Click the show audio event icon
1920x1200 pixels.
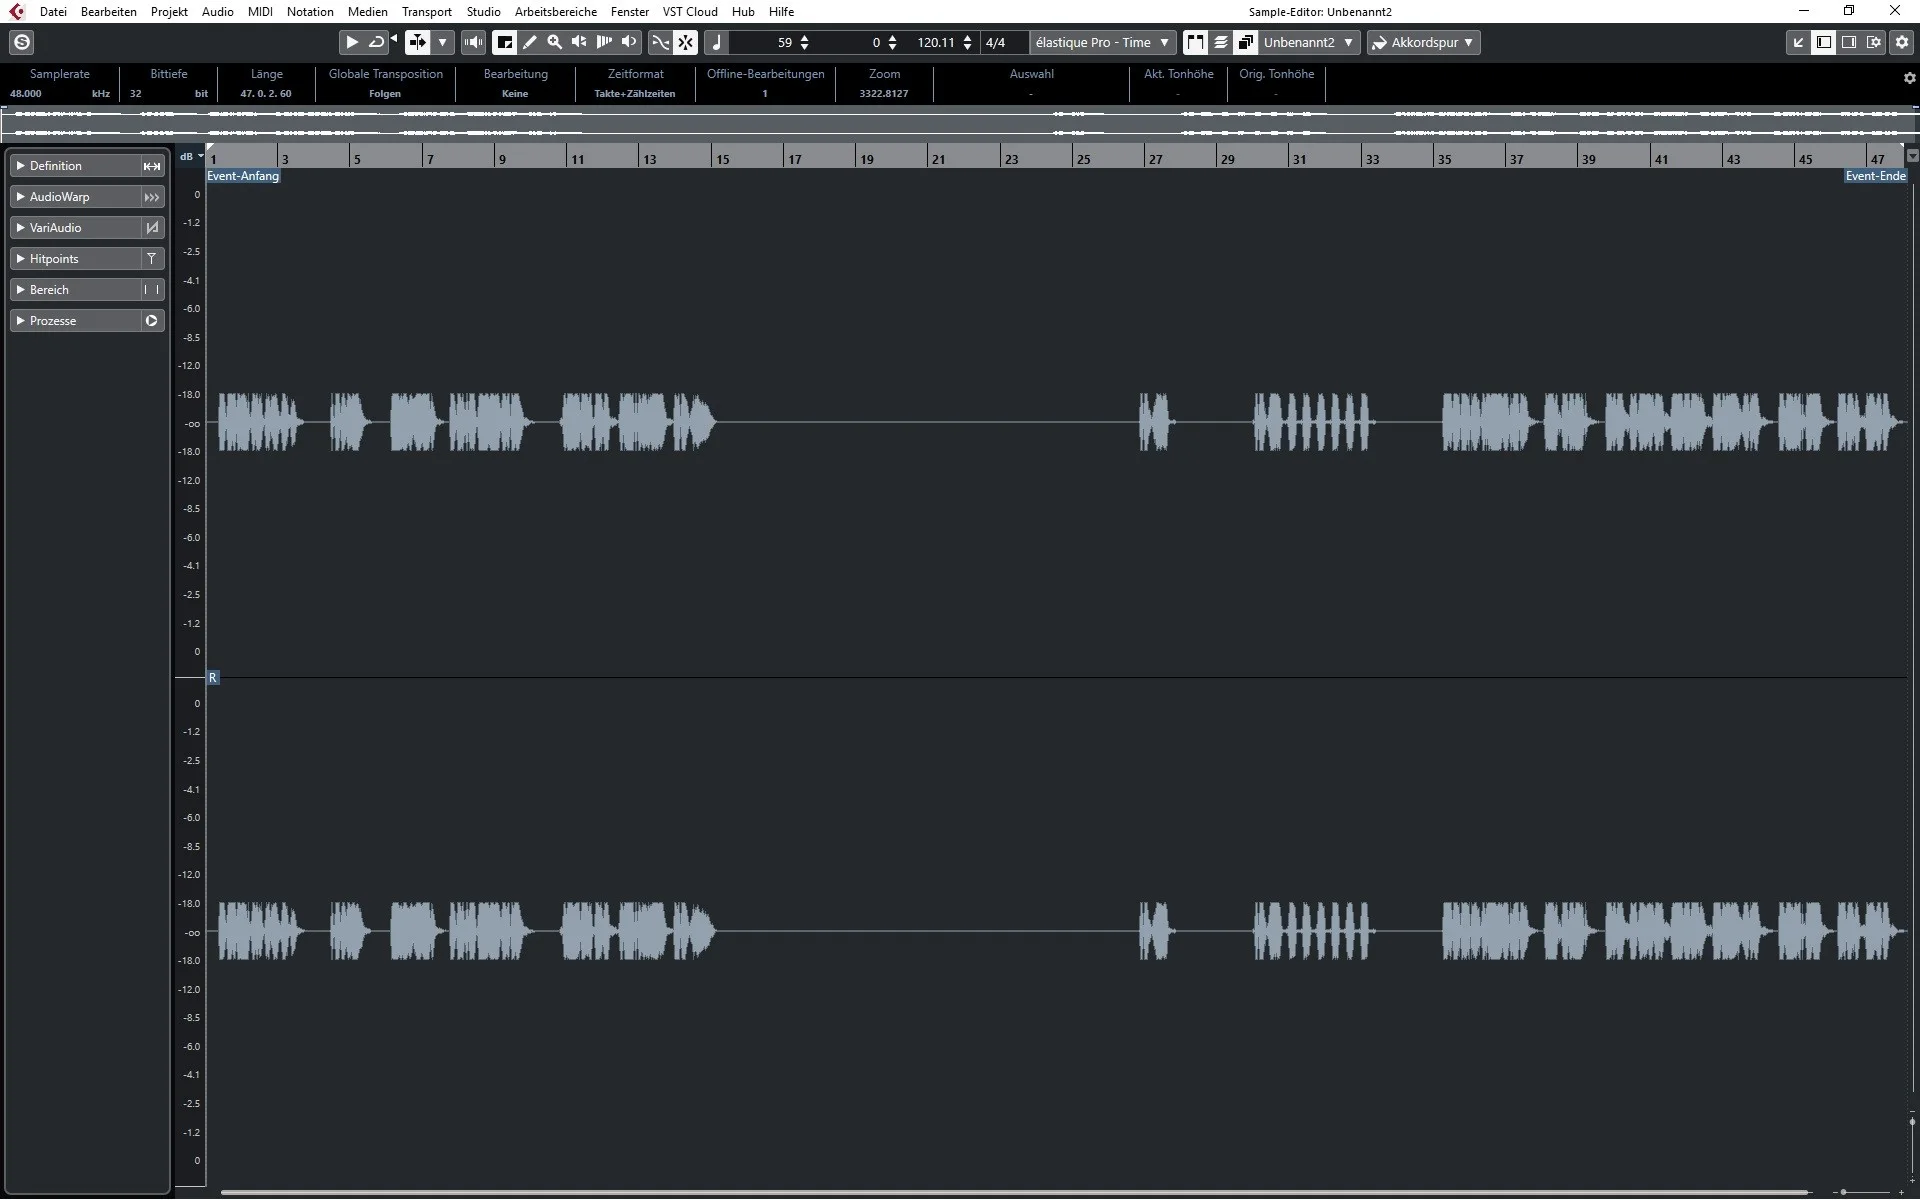[1195, 42]
